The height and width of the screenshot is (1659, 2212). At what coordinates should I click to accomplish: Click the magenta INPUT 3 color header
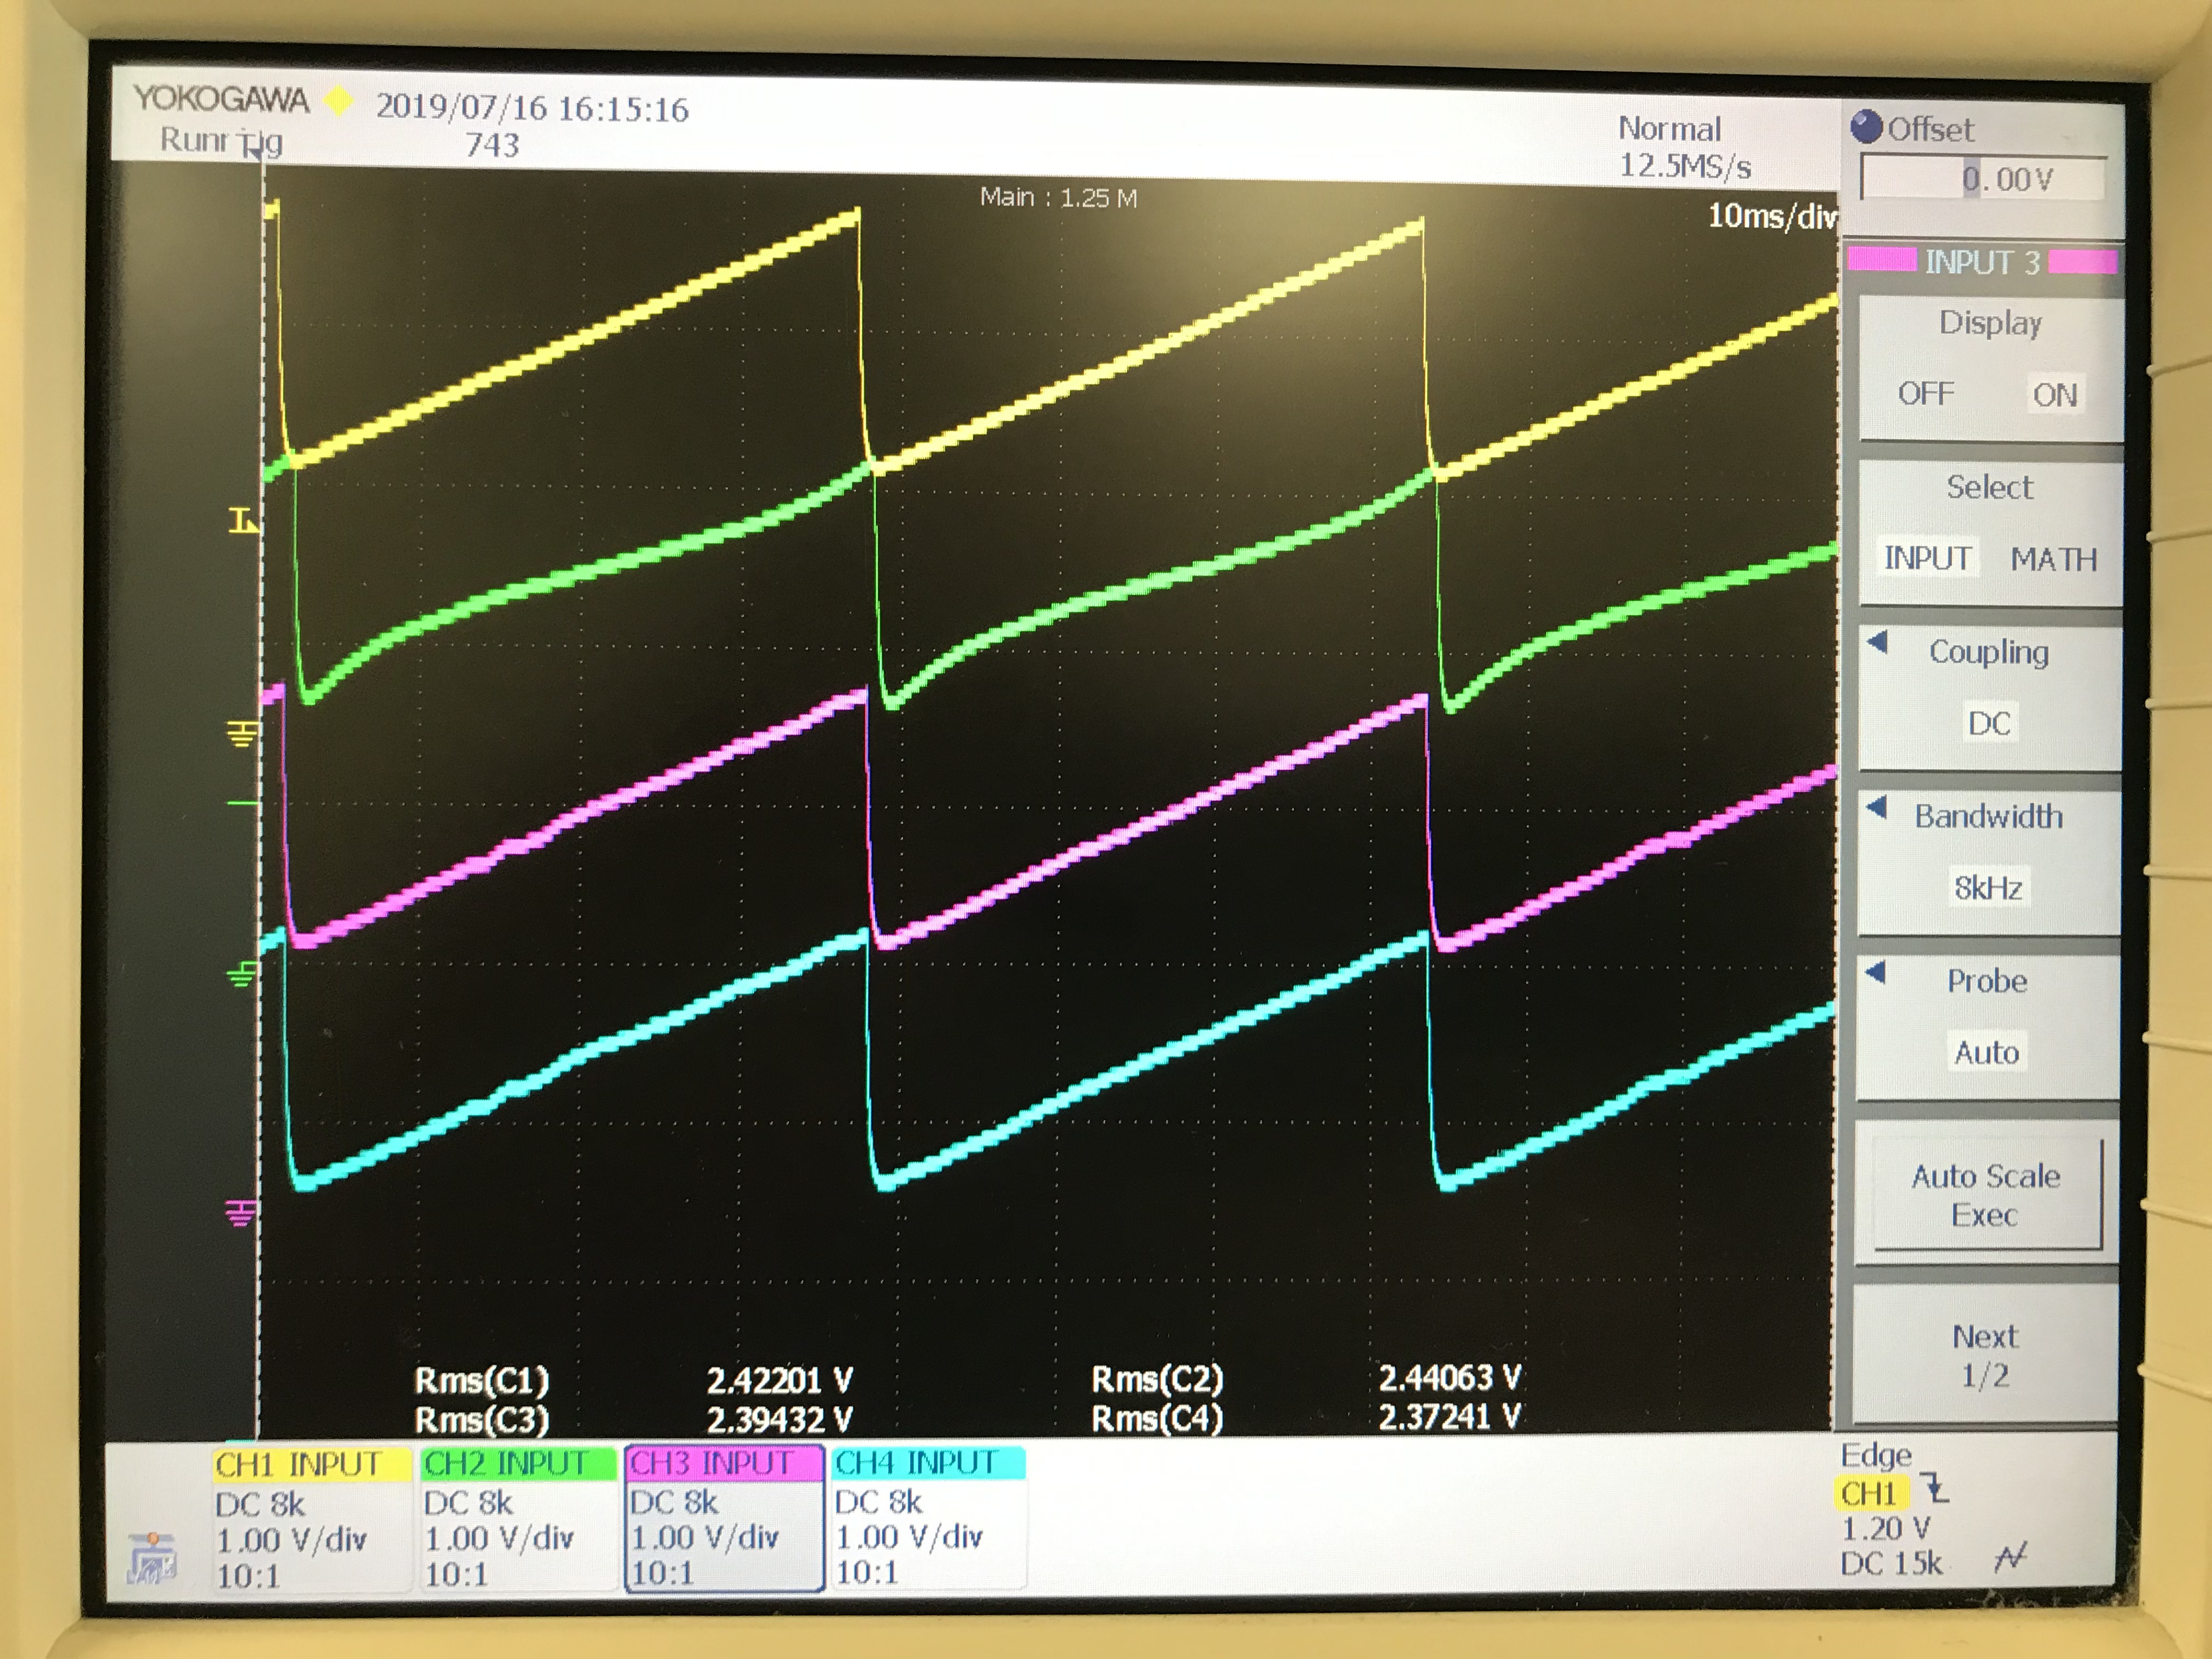(1982, 262)
